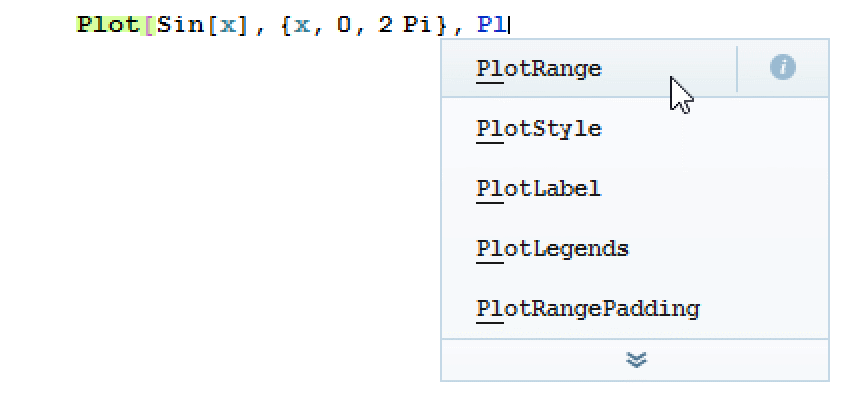Click the empty notebook area below the code
Viewport: 861px width, 396px height.
[220, 220]
